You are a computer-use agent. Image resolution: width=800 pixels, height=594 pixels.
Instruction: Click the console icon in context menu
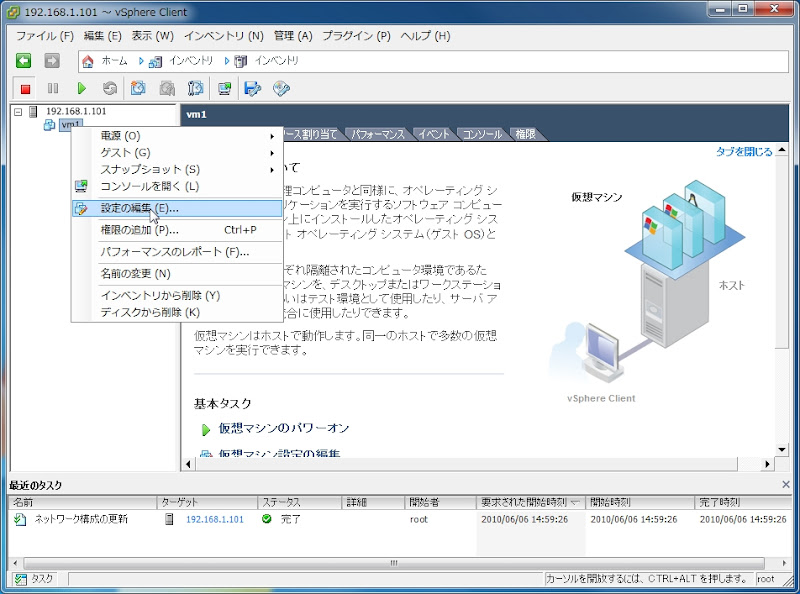click(81, 186)
